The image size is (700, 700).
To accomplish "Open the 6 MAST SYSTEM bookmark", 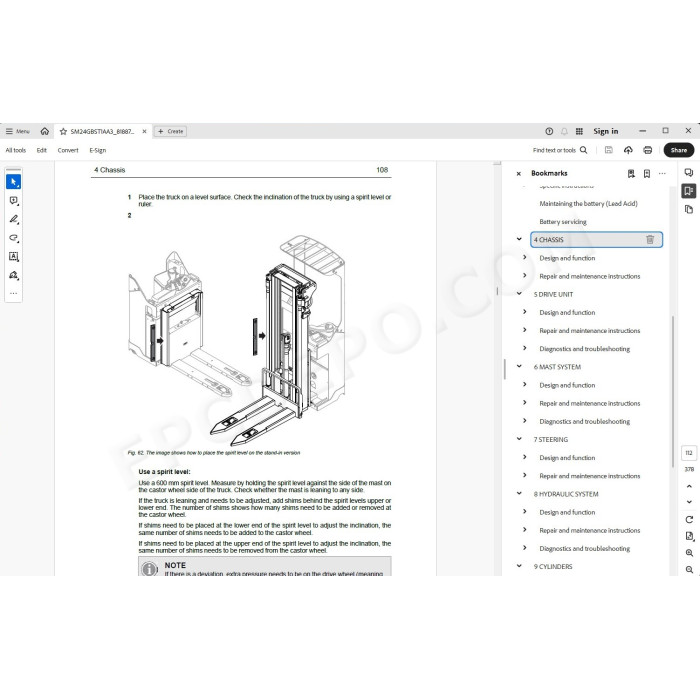I will 557,367.
